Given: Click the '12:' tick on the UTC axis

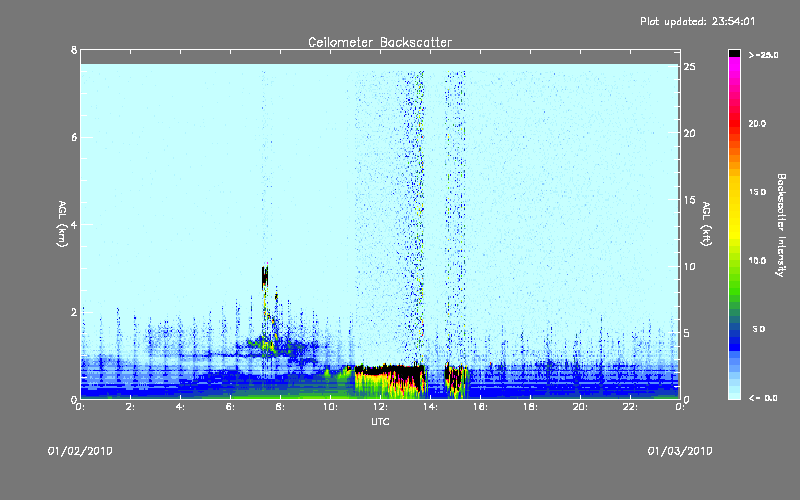Looking at the screenshot, I should coord(380,407).
